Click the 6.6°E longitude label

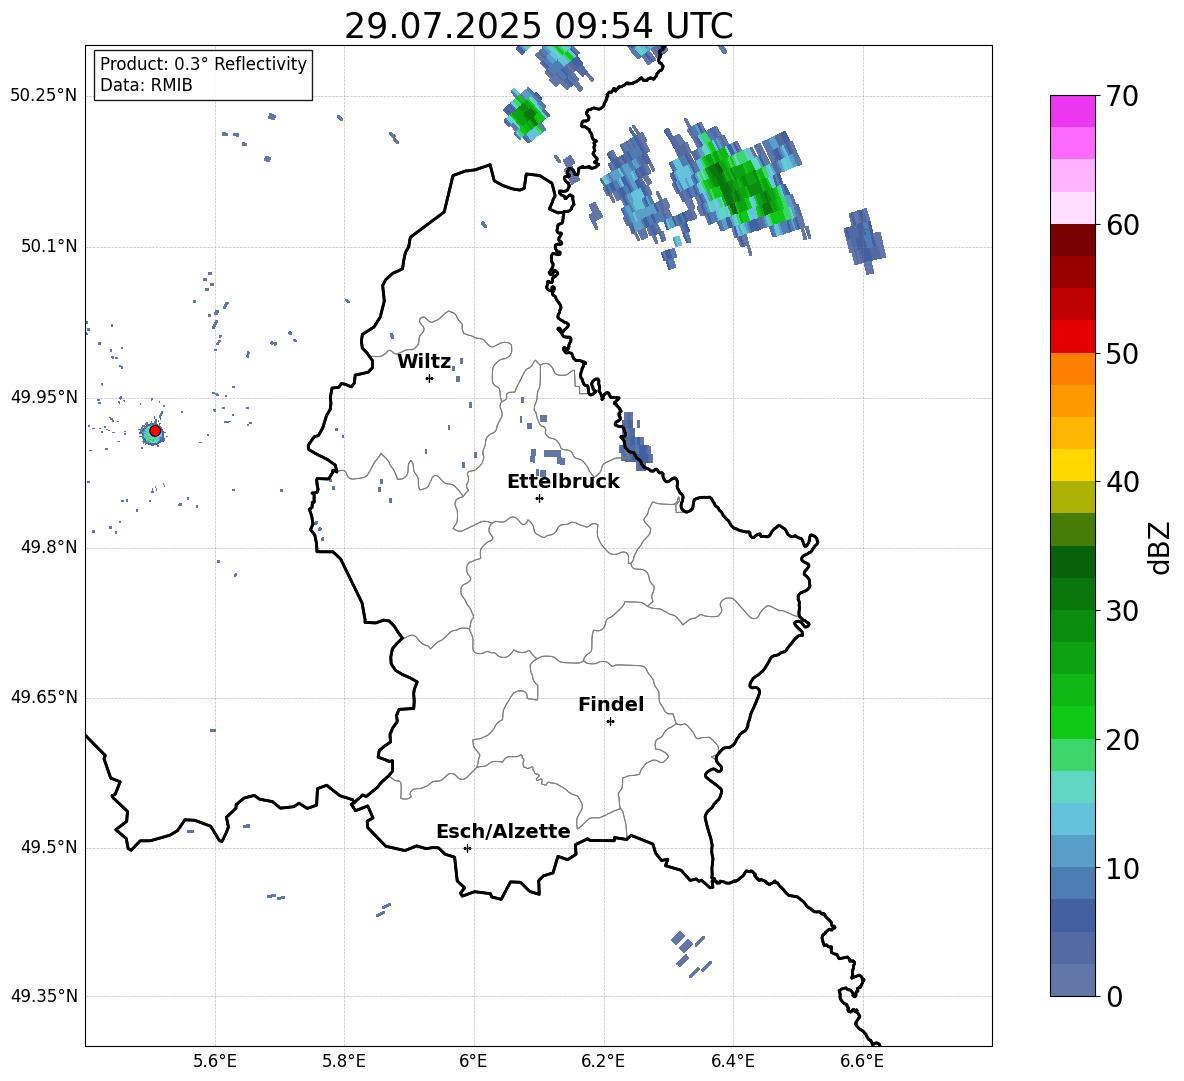pos(862,1061)
